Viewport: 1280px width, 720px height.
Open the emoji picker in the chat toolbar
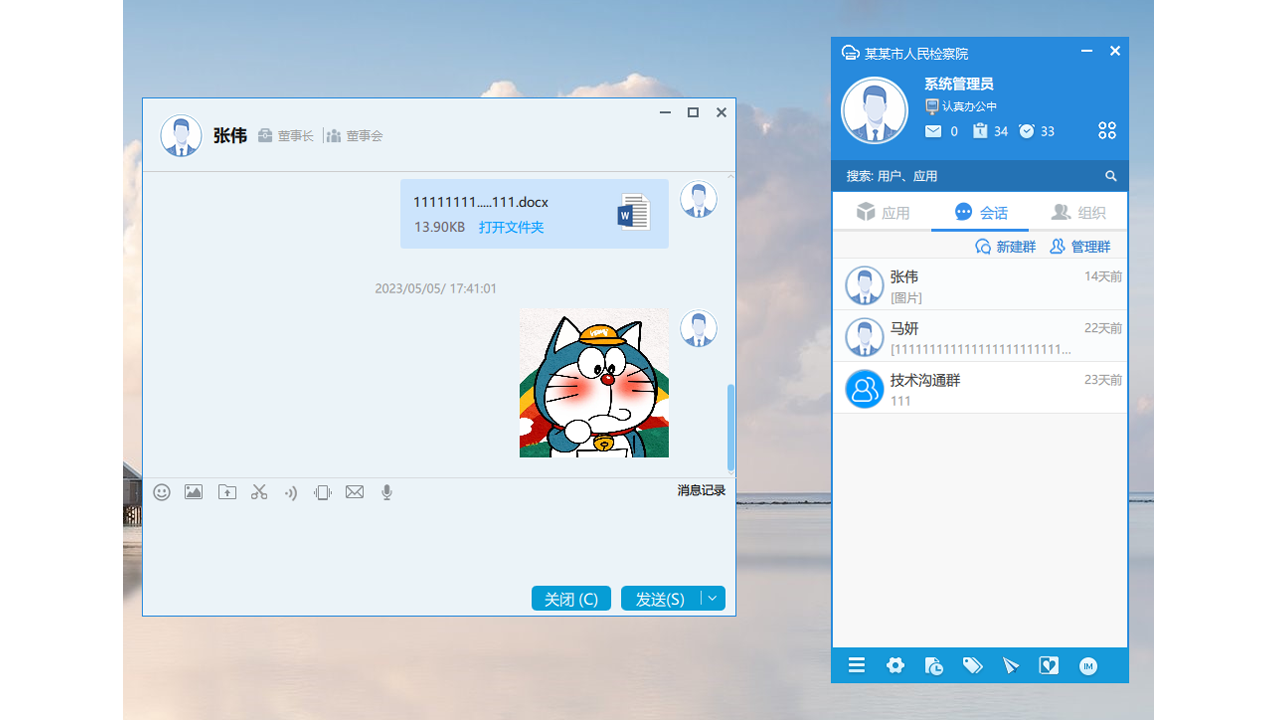161,492
